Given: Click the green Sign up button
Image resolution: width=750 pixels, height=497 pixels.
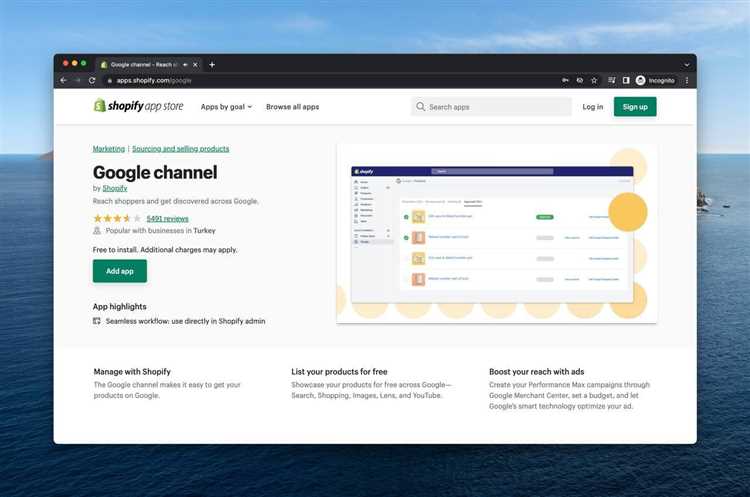Looking at the screenshot, I should [x=635, y=107].
